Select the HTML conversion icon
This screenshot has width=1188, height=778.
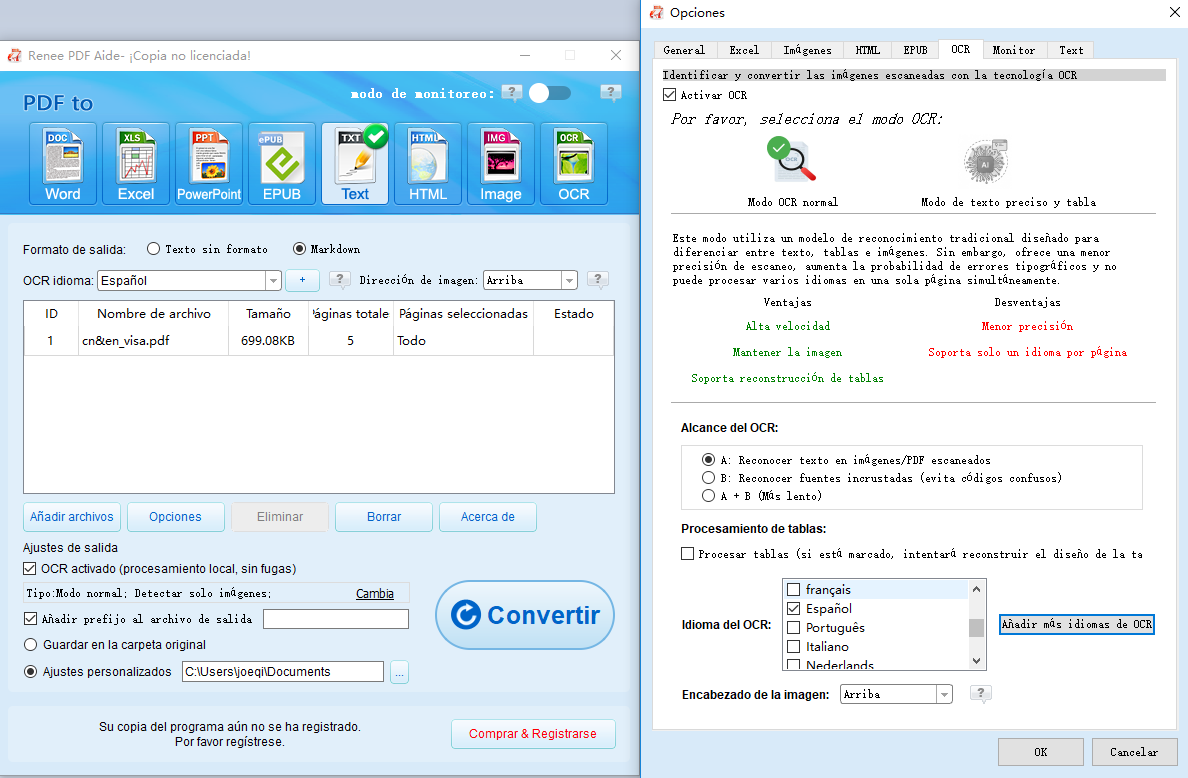point(427,162)
